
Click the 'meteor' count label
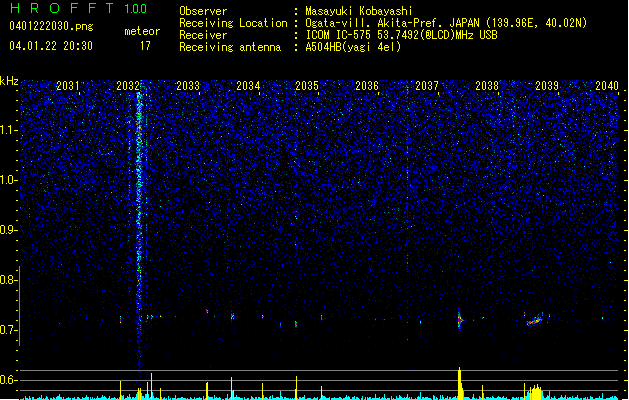click(142, 31)
